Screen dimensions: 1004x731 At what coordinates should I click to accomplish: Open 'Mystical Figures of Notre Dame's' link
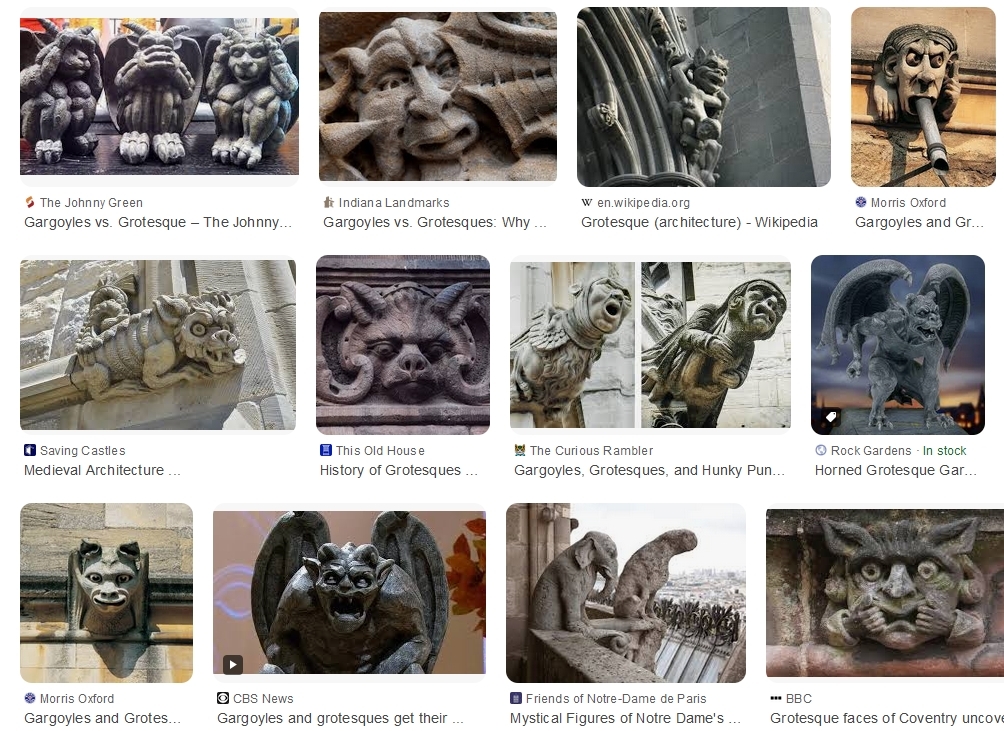click(625, 718)
